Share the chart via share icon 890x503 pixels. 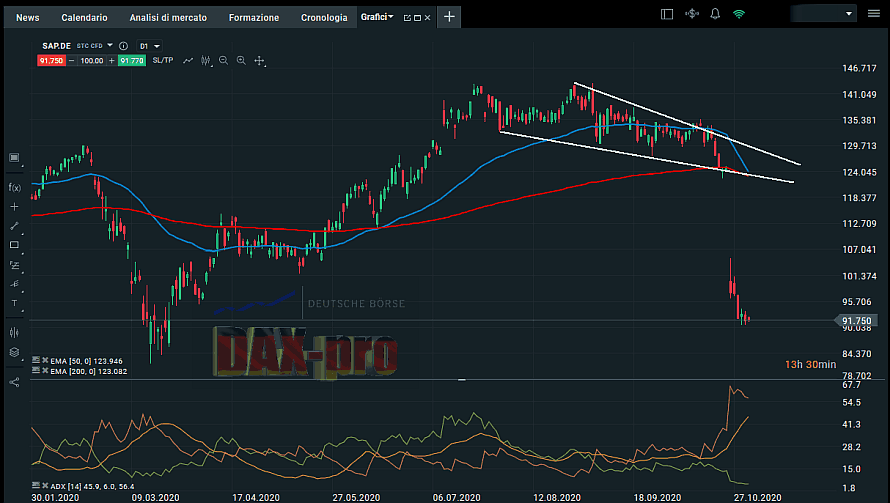coord(14,383)
